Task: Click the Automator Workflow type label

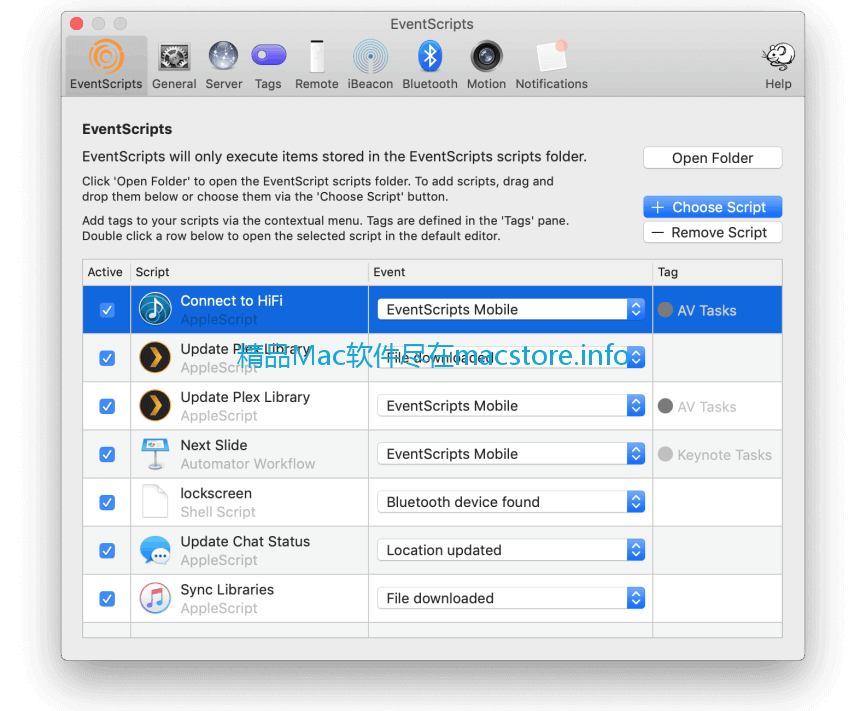Action: click(x=247, y=464)
